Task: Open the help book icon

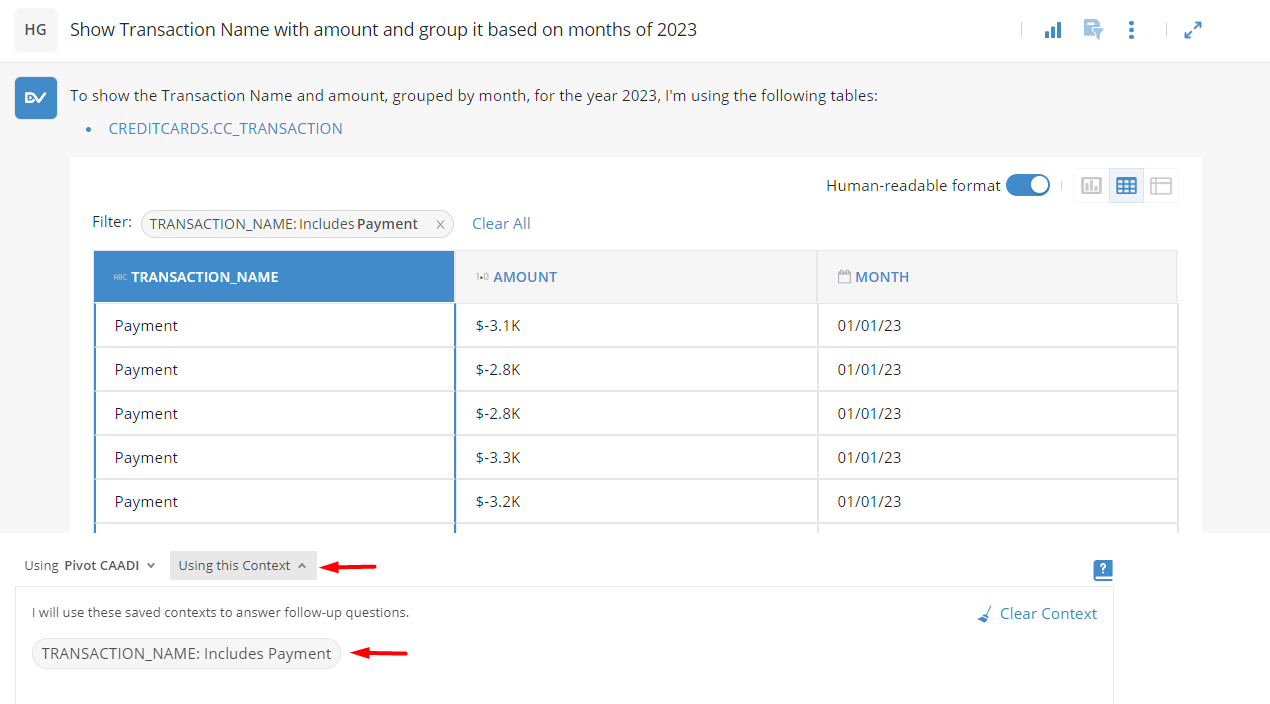Action: [x=1103, y=570]
